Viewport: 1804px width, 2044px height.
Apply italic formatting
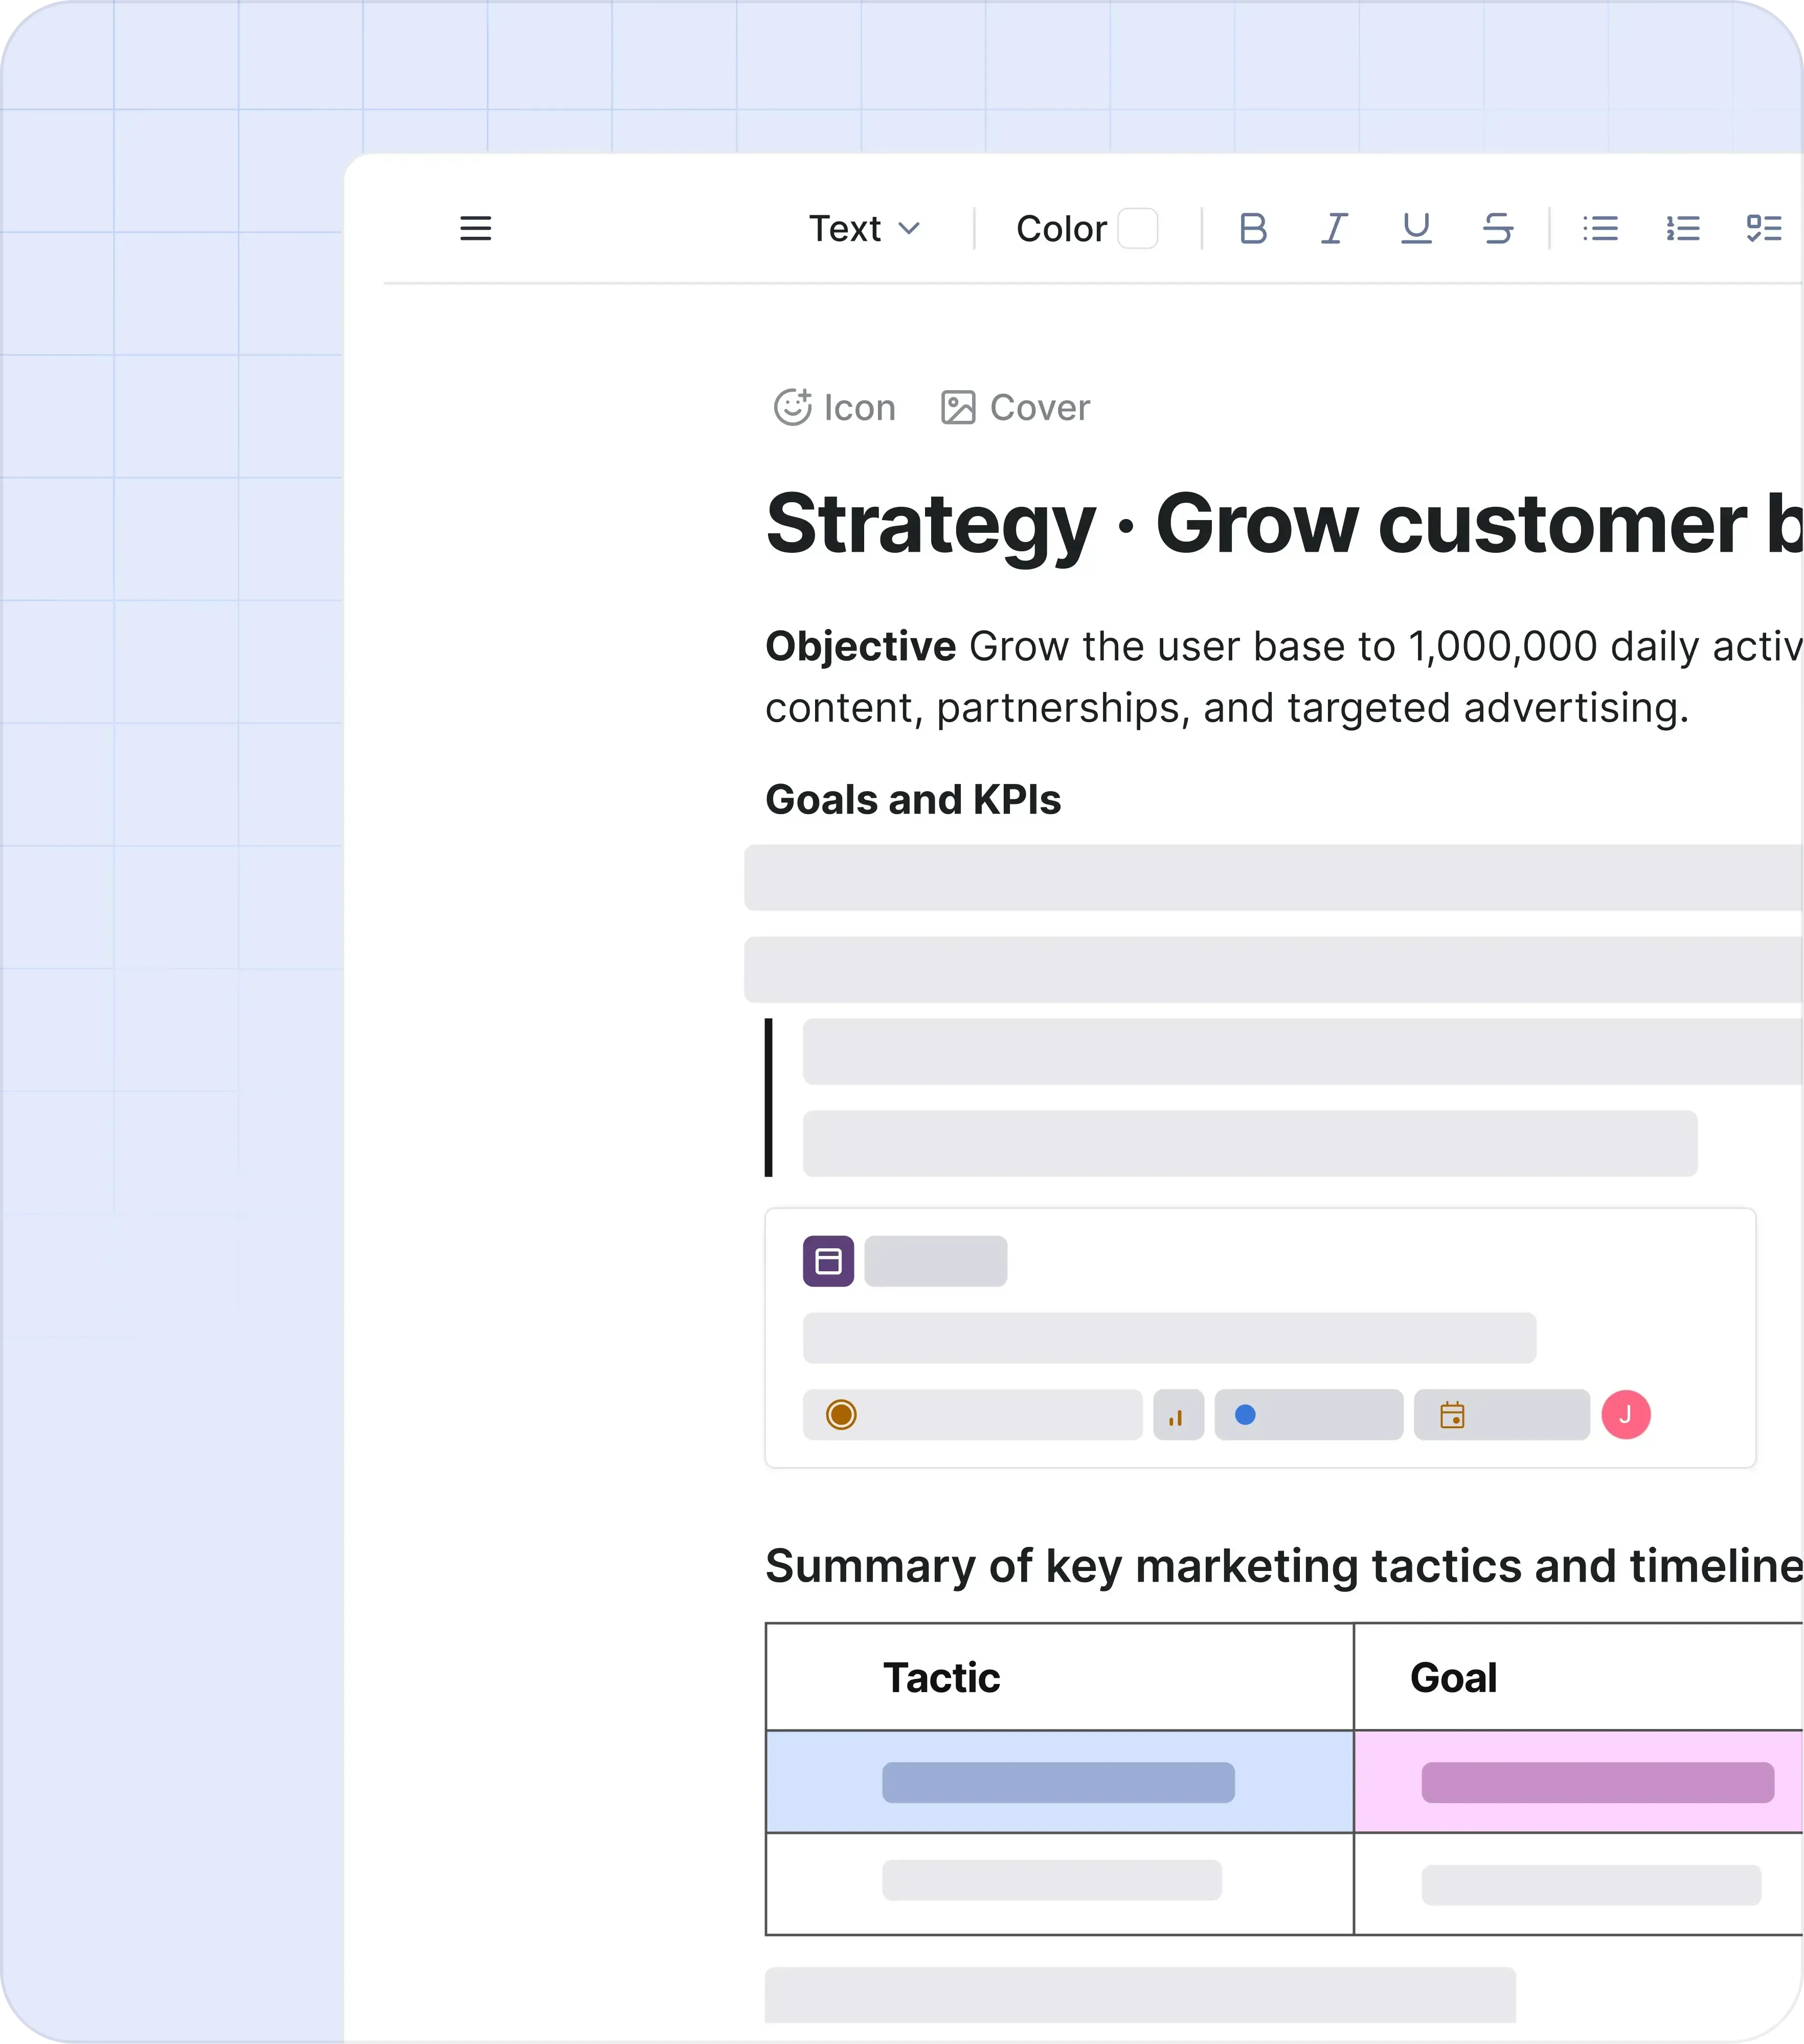point(1333,229)
